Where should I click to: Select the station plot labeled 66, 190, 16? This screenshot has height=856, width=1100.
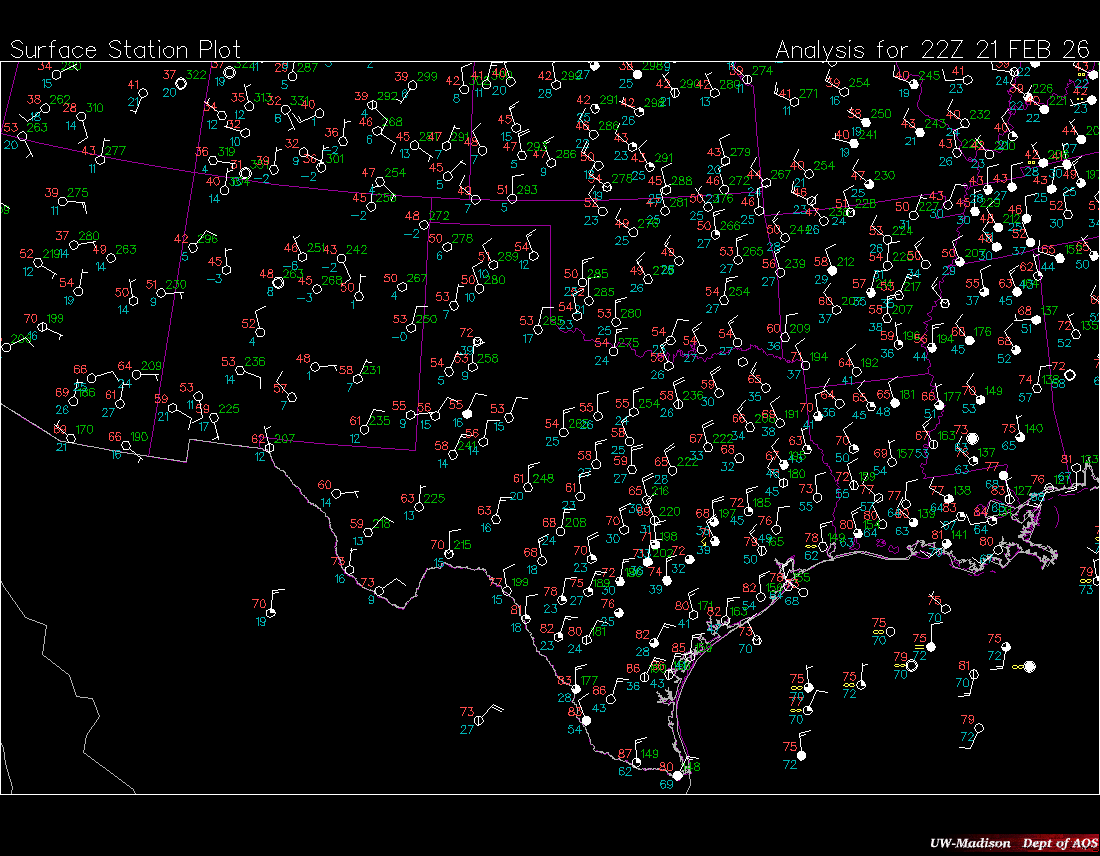pos(127,445)
